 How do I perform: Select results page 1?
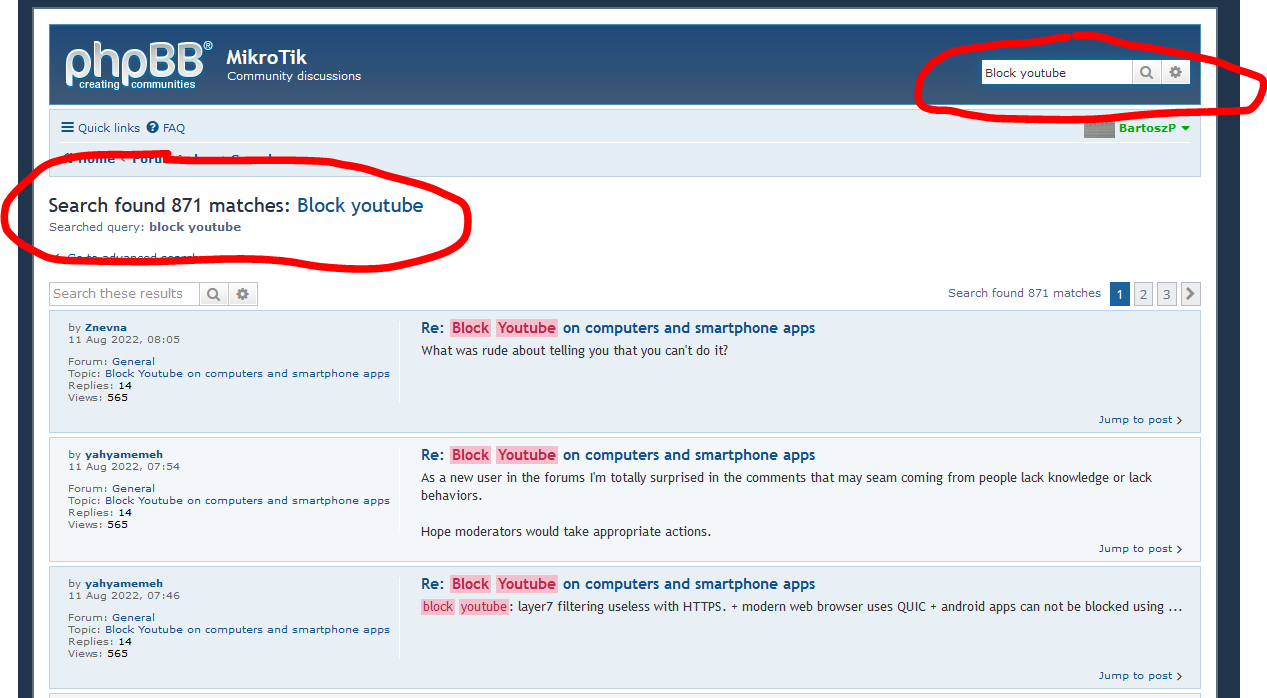(1120, 294)
